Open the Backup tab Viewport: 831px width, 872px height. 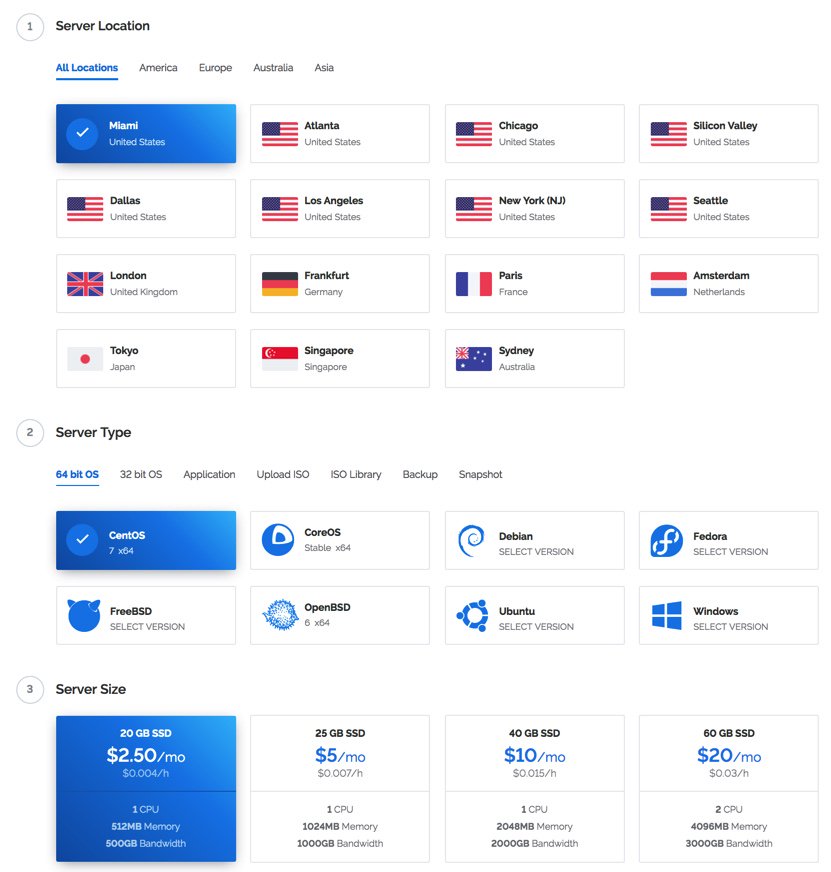tap(420, 474)
